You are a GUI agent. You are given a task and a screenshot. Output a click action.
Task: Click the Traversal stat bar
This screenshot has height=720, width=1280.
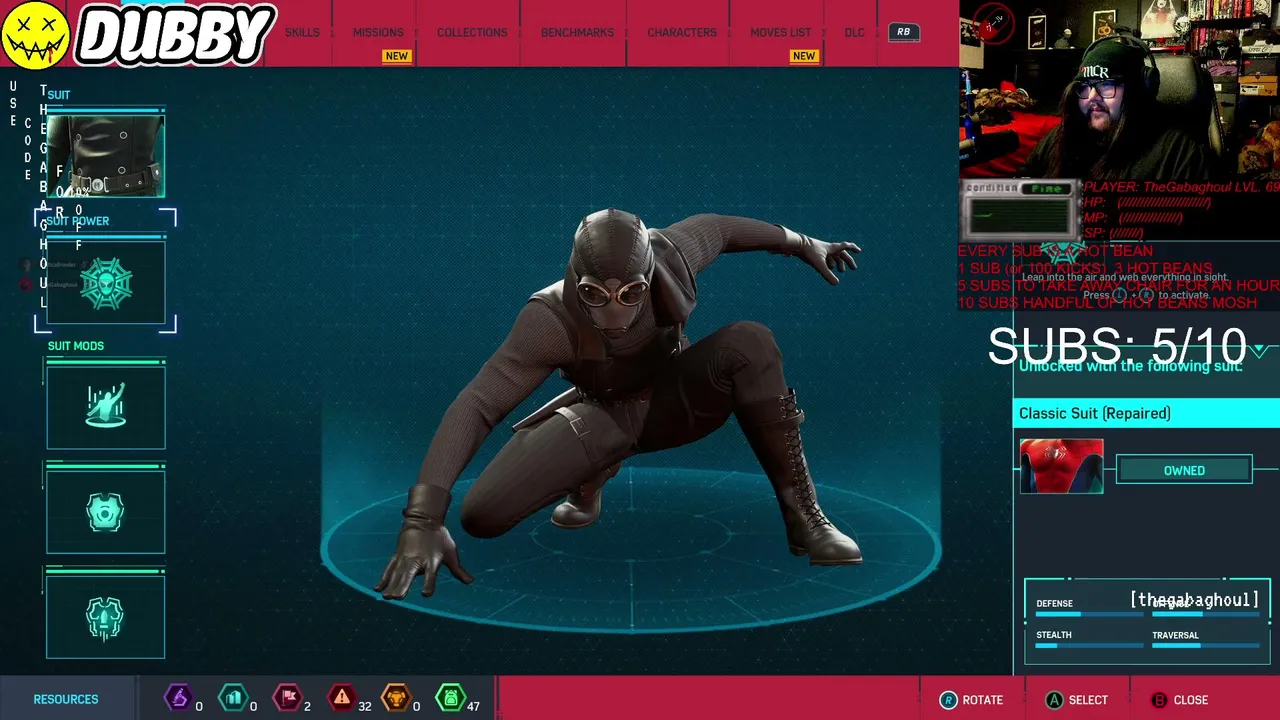1205,646
